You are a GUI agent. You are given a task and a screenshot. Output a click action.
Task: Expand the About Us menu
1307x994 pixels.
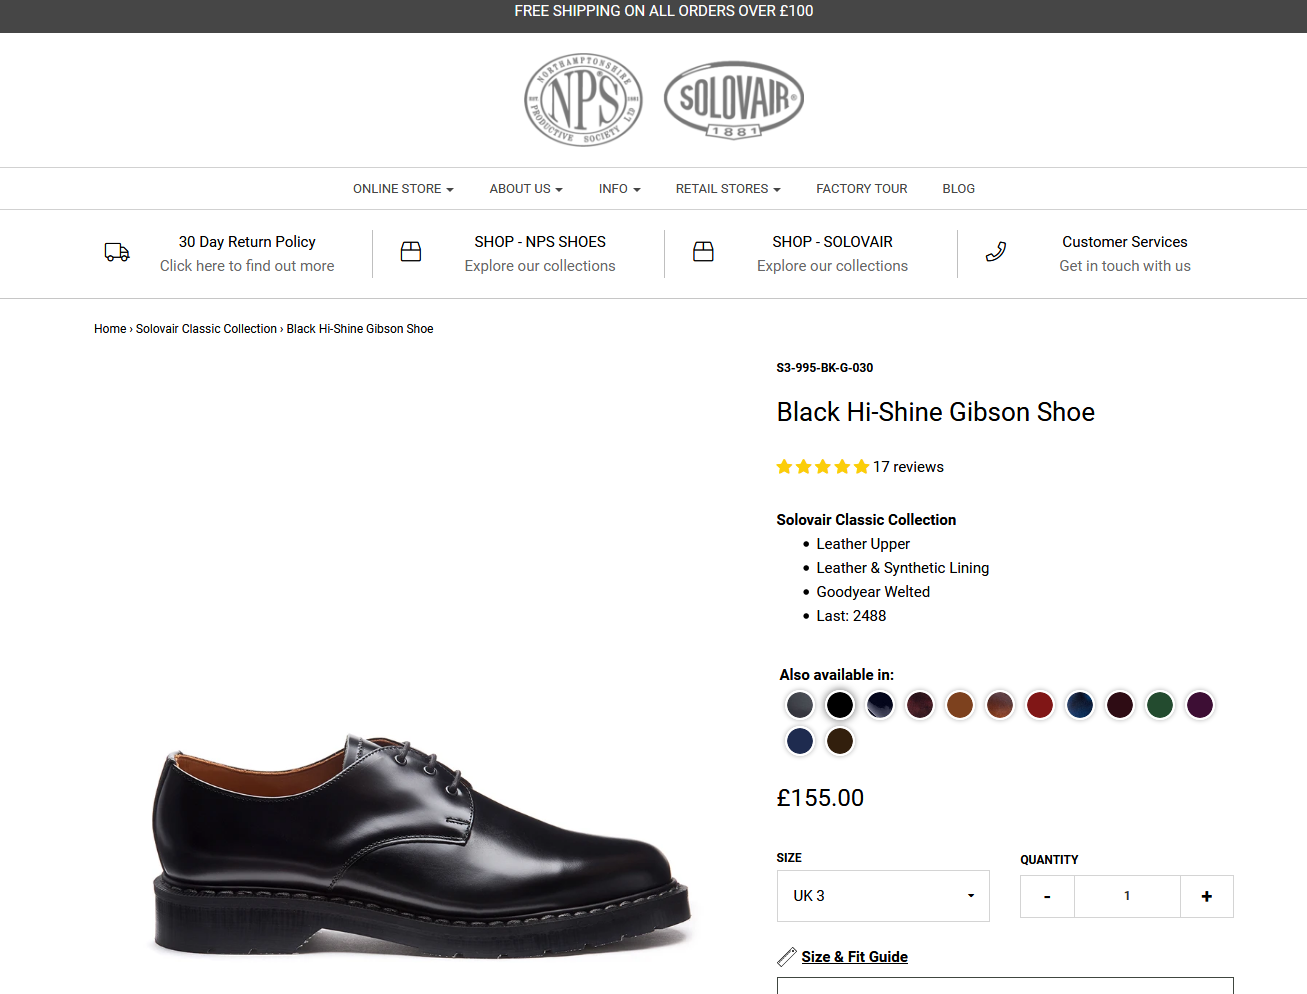pyautogui.click(x=526, y=189)
